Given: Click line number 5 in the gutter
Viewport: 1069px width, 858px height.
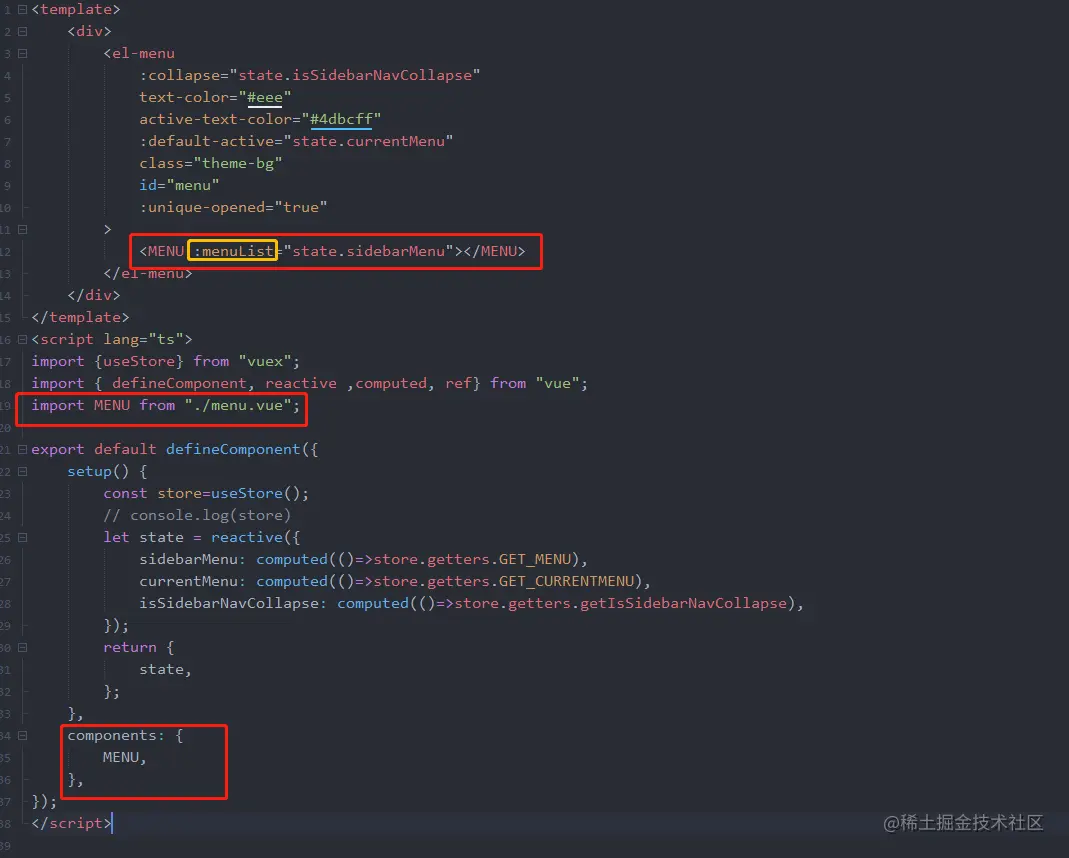Looking at the screenshot, I should (7, 98).
